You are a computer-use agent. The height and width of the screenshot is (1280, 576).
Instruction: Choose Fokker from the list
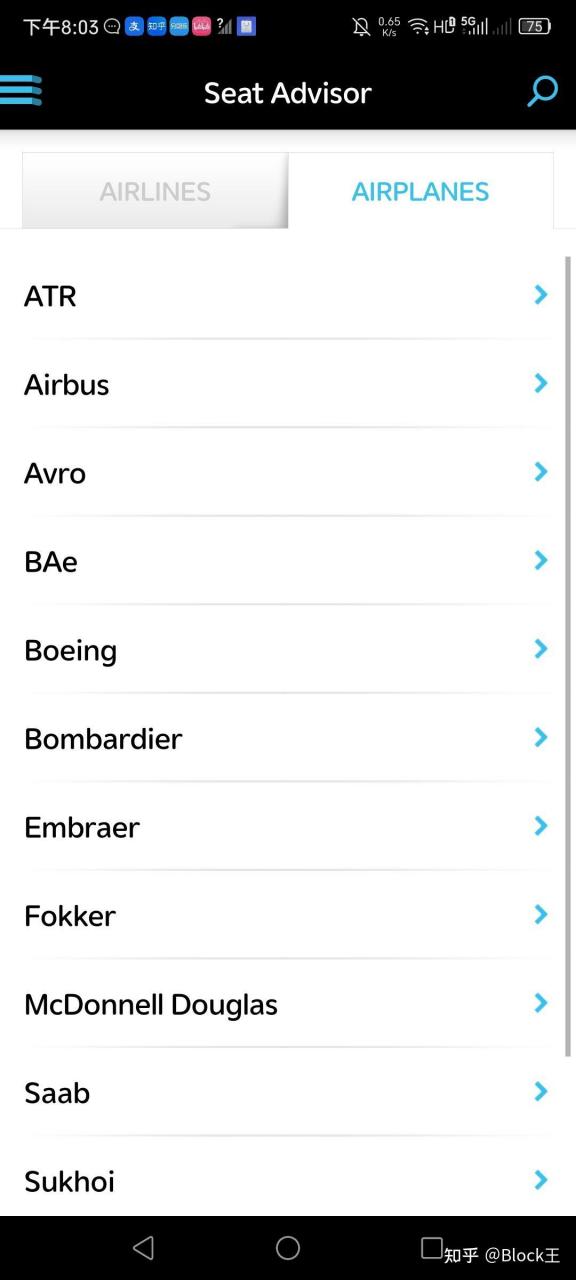pyautogui.click(x=288, y=915)
